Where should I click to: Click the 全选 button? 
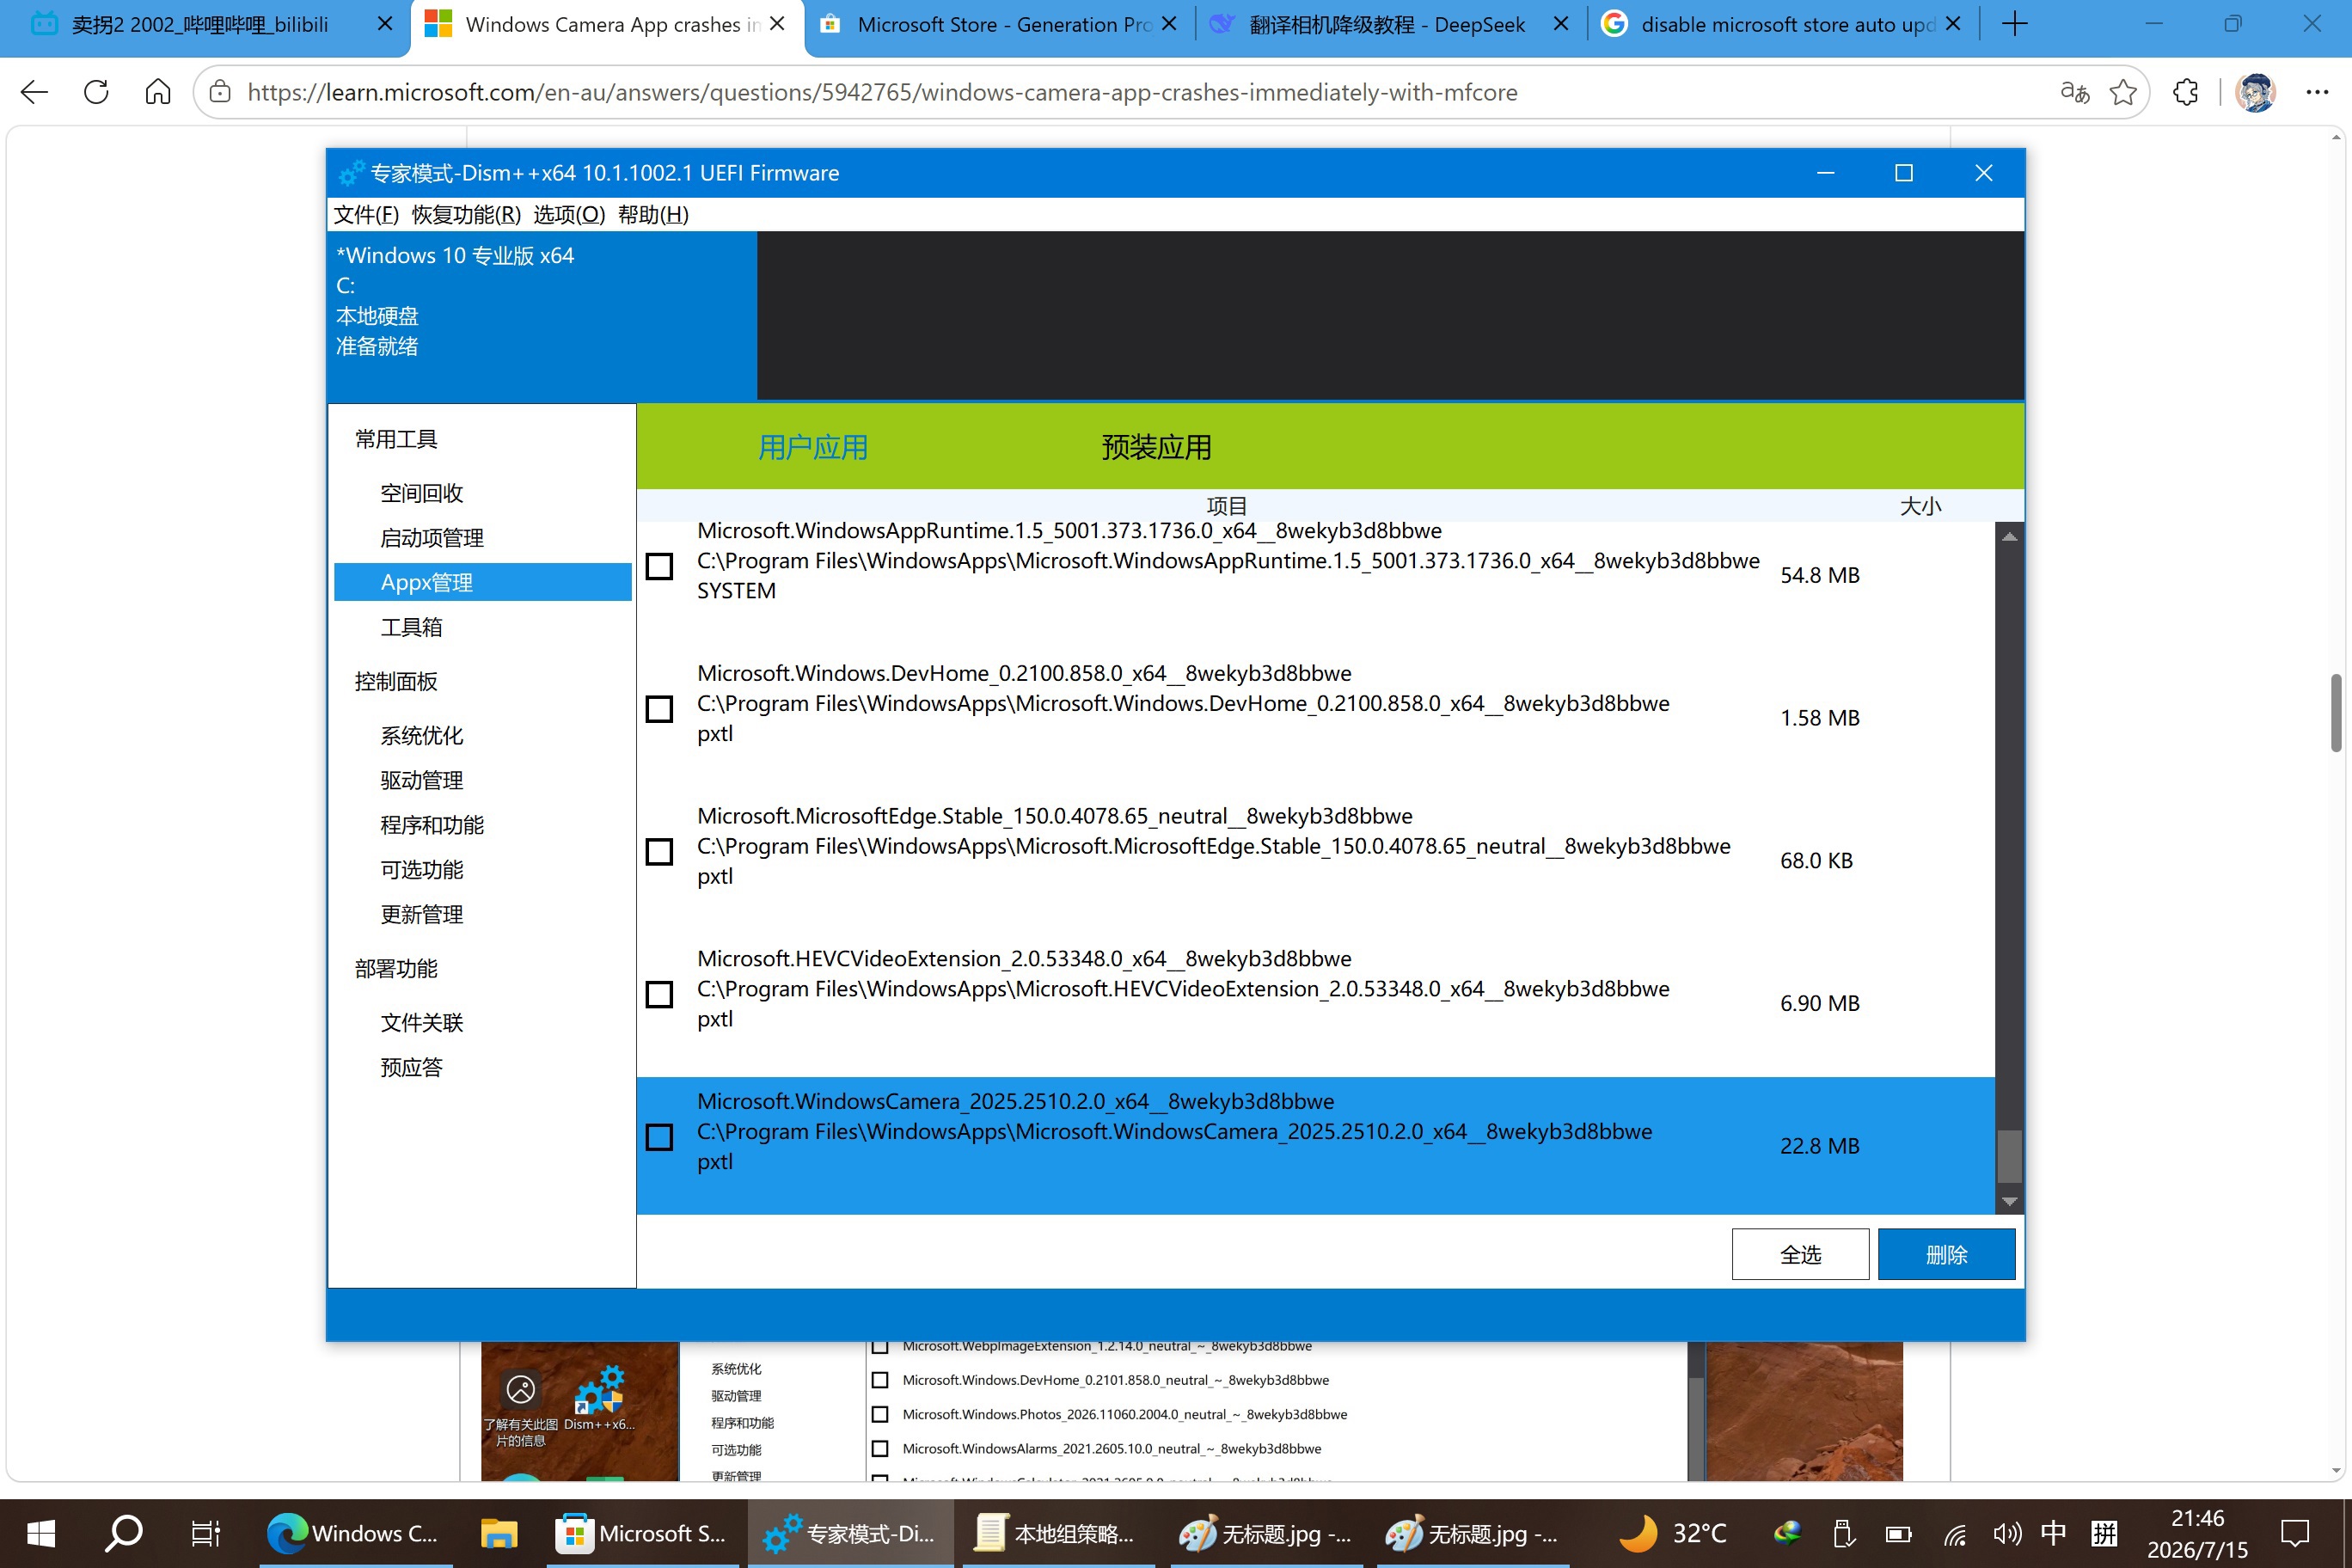(x=1800, y=1254)
